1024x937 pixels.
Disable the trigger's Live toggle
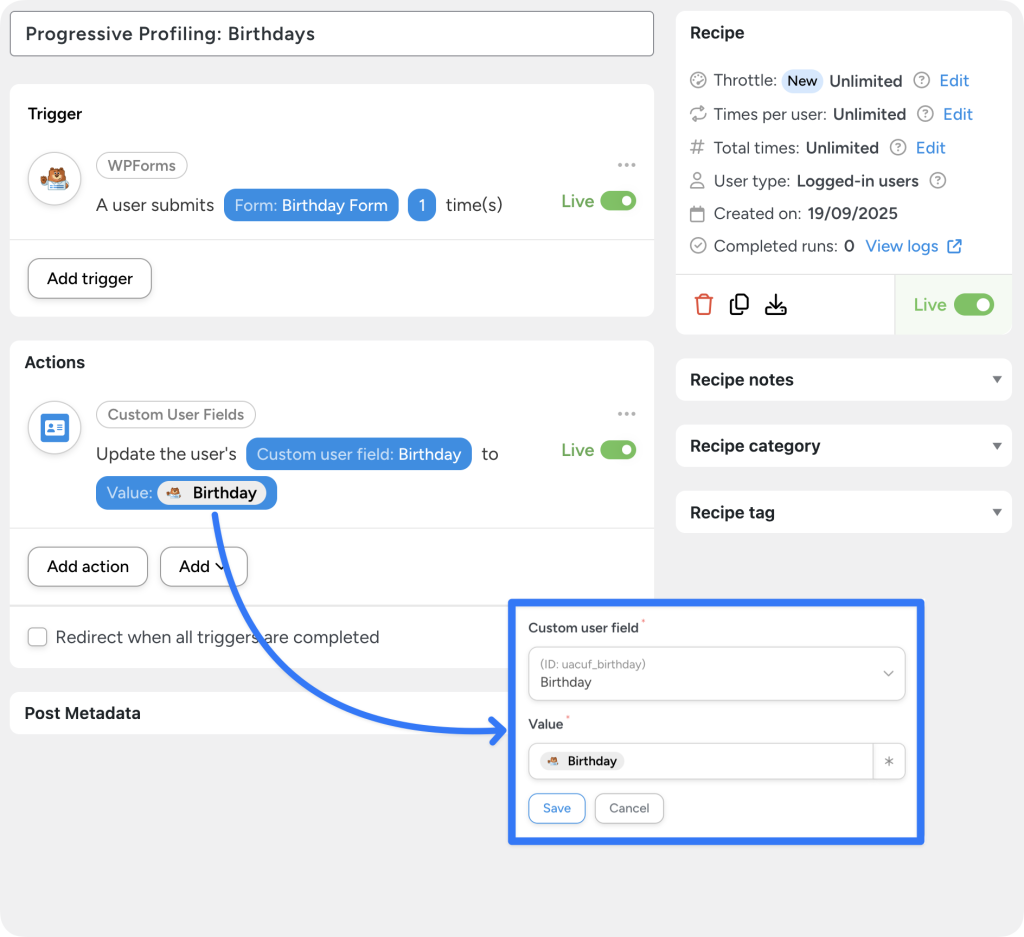tap(620, 200)
